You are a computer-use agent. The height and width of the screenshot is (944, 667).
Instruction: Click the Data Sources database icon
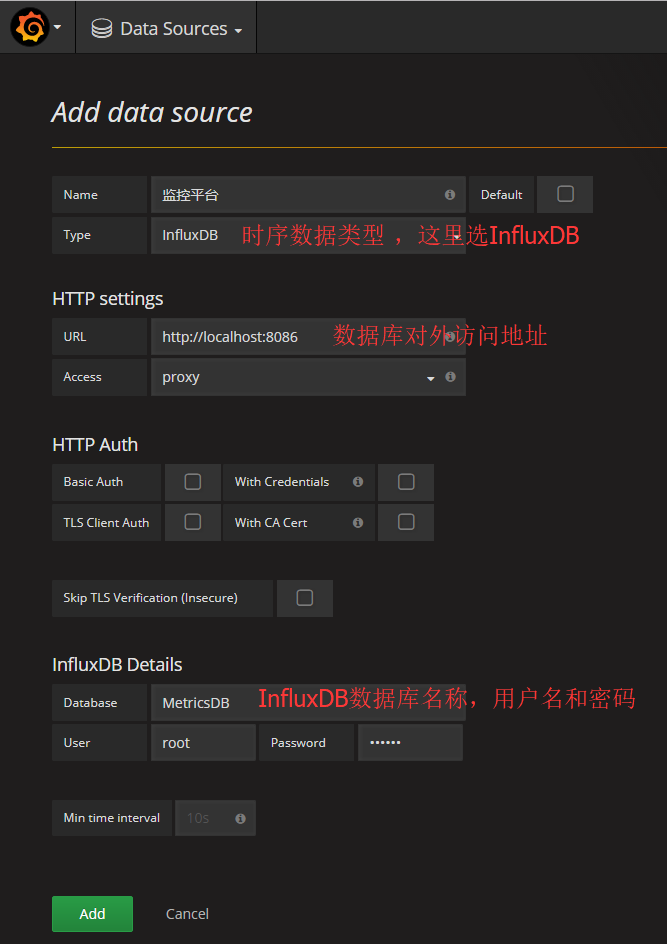[x=102, y=28]
